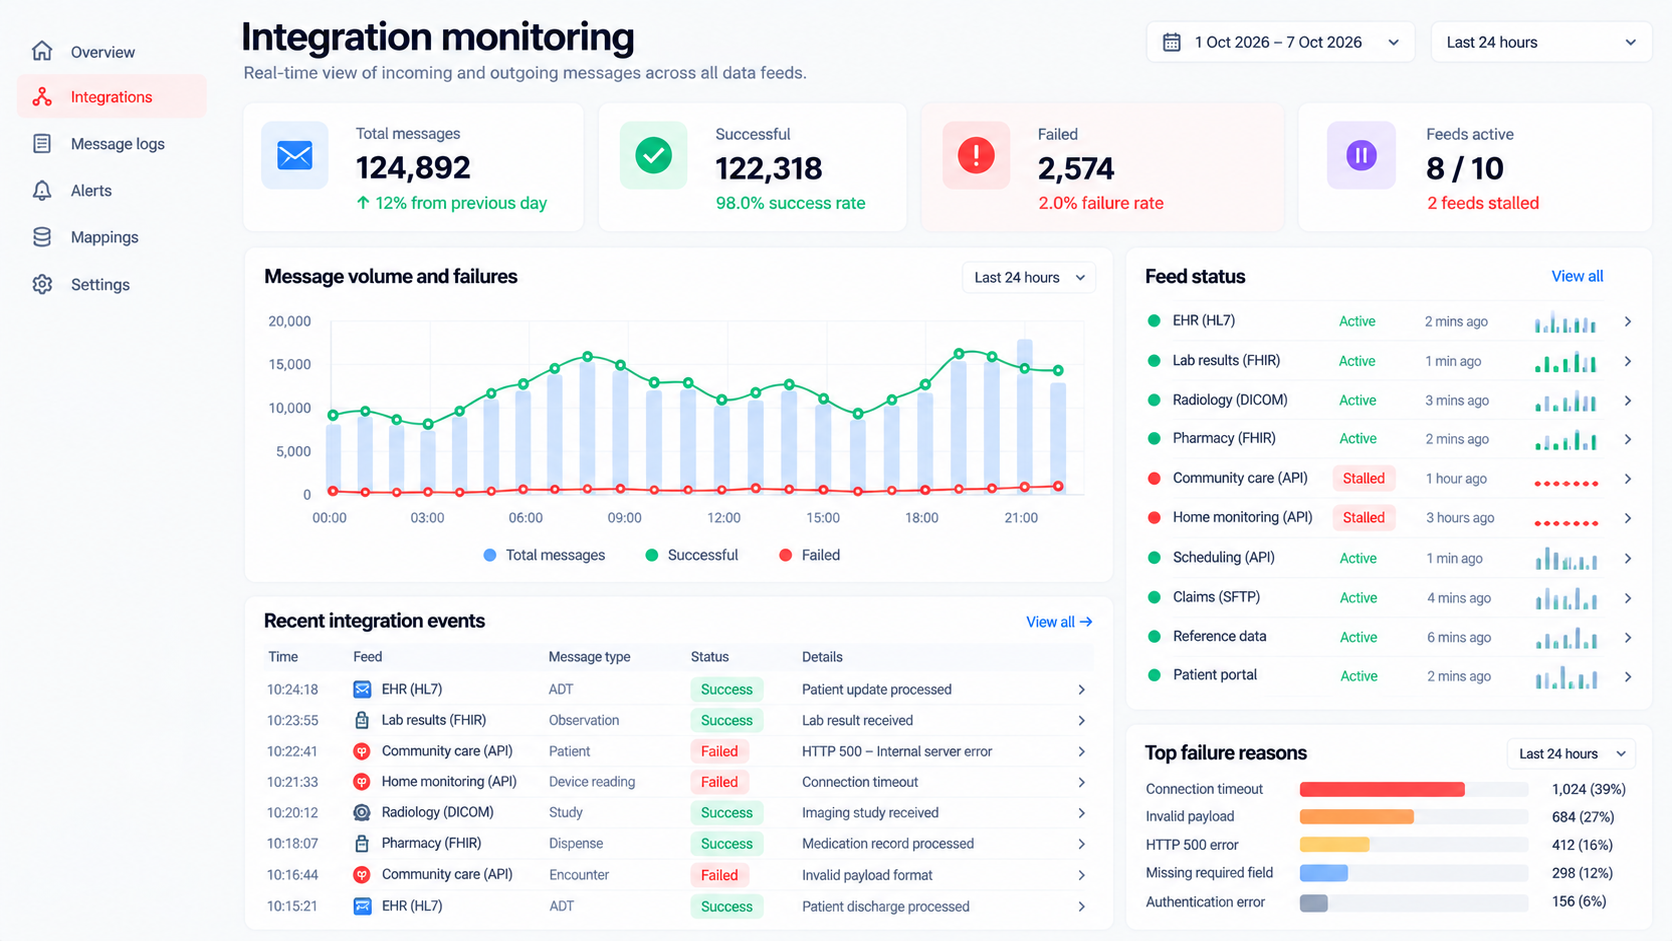This screenshot has width=1672, height=941.
Task: Click the 10:24:18 EHR (HL7) feed icon
Action: (362, 689)
